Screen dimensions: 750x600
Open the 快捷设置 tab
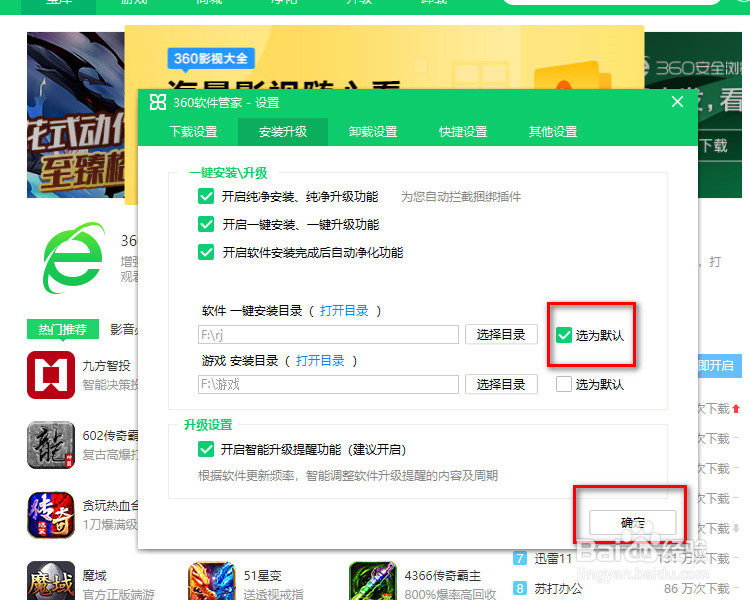coord(463,132)
